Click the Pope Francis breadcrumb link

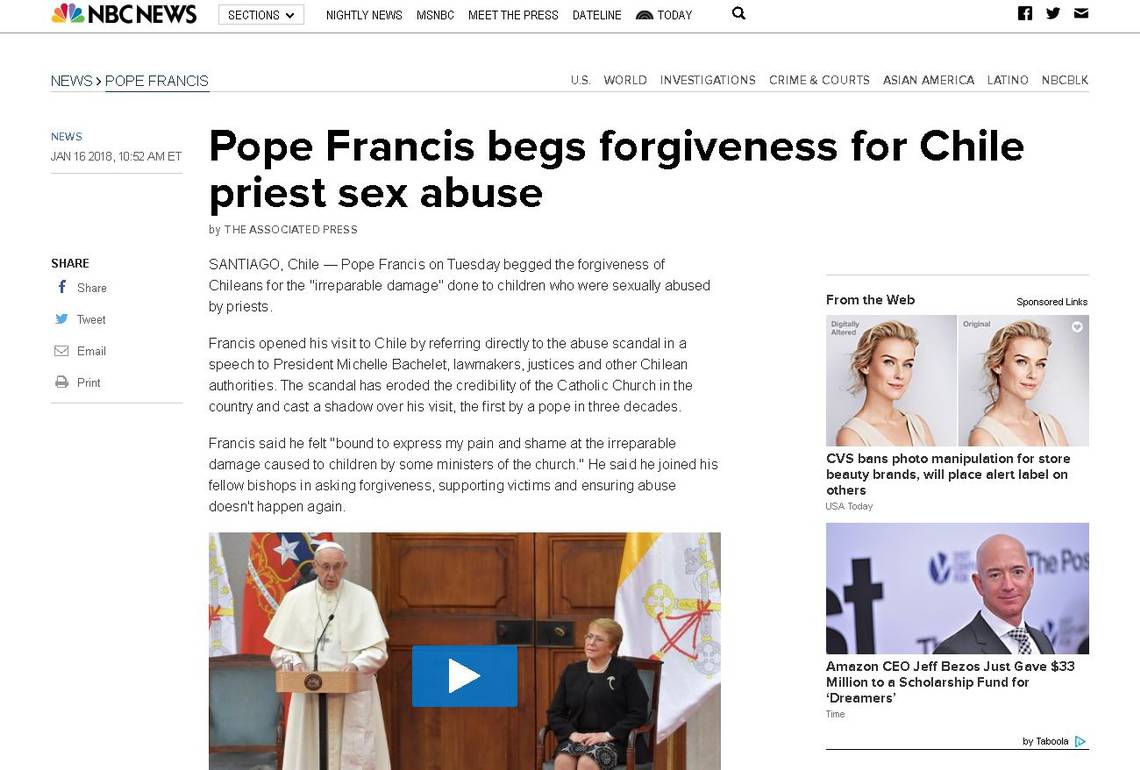point(156,81)
